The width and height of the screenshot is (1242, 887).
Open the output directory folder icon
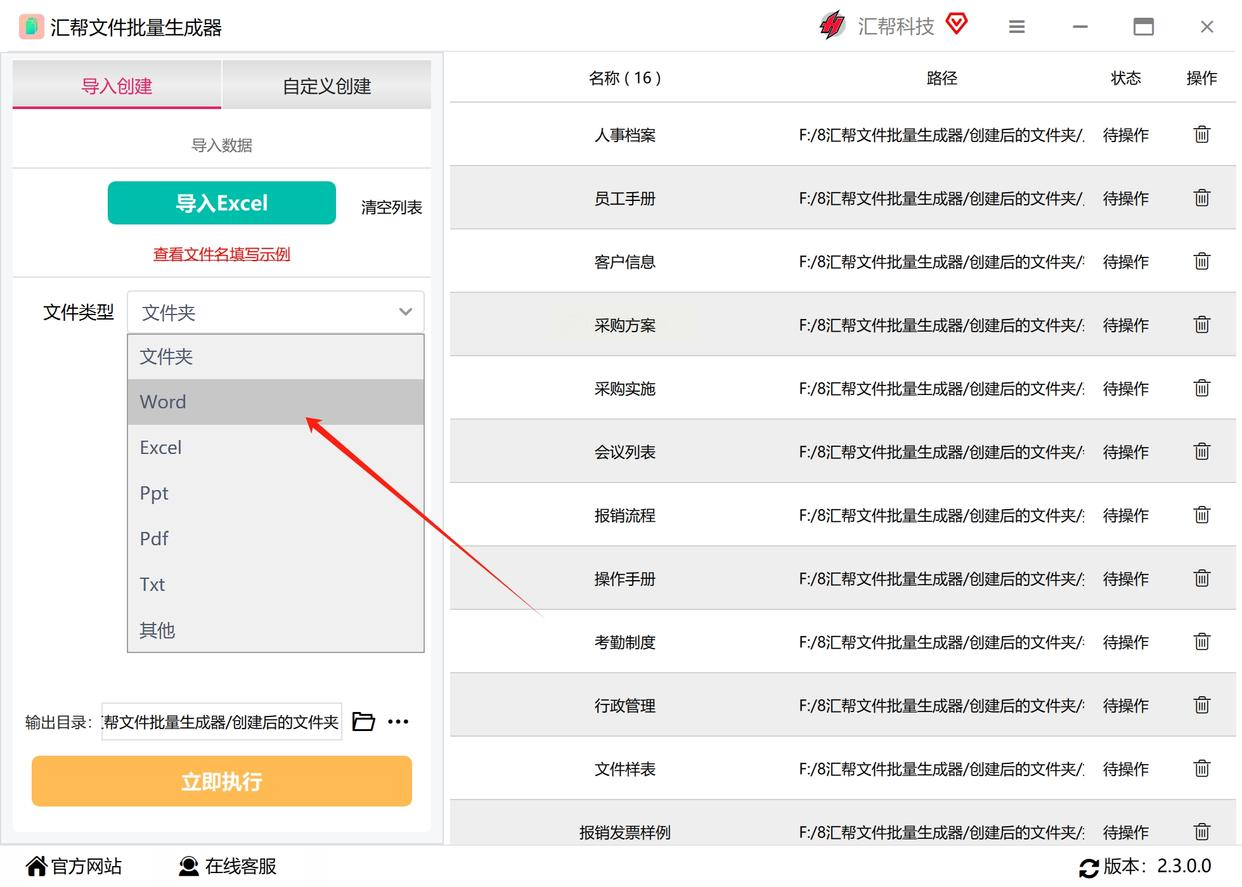(x=364, y=722)
